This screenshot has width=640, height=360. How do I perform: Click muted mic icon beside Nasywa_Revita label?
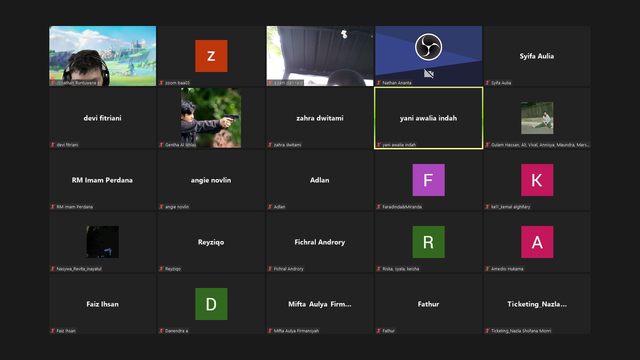click(x=53, y=269)
